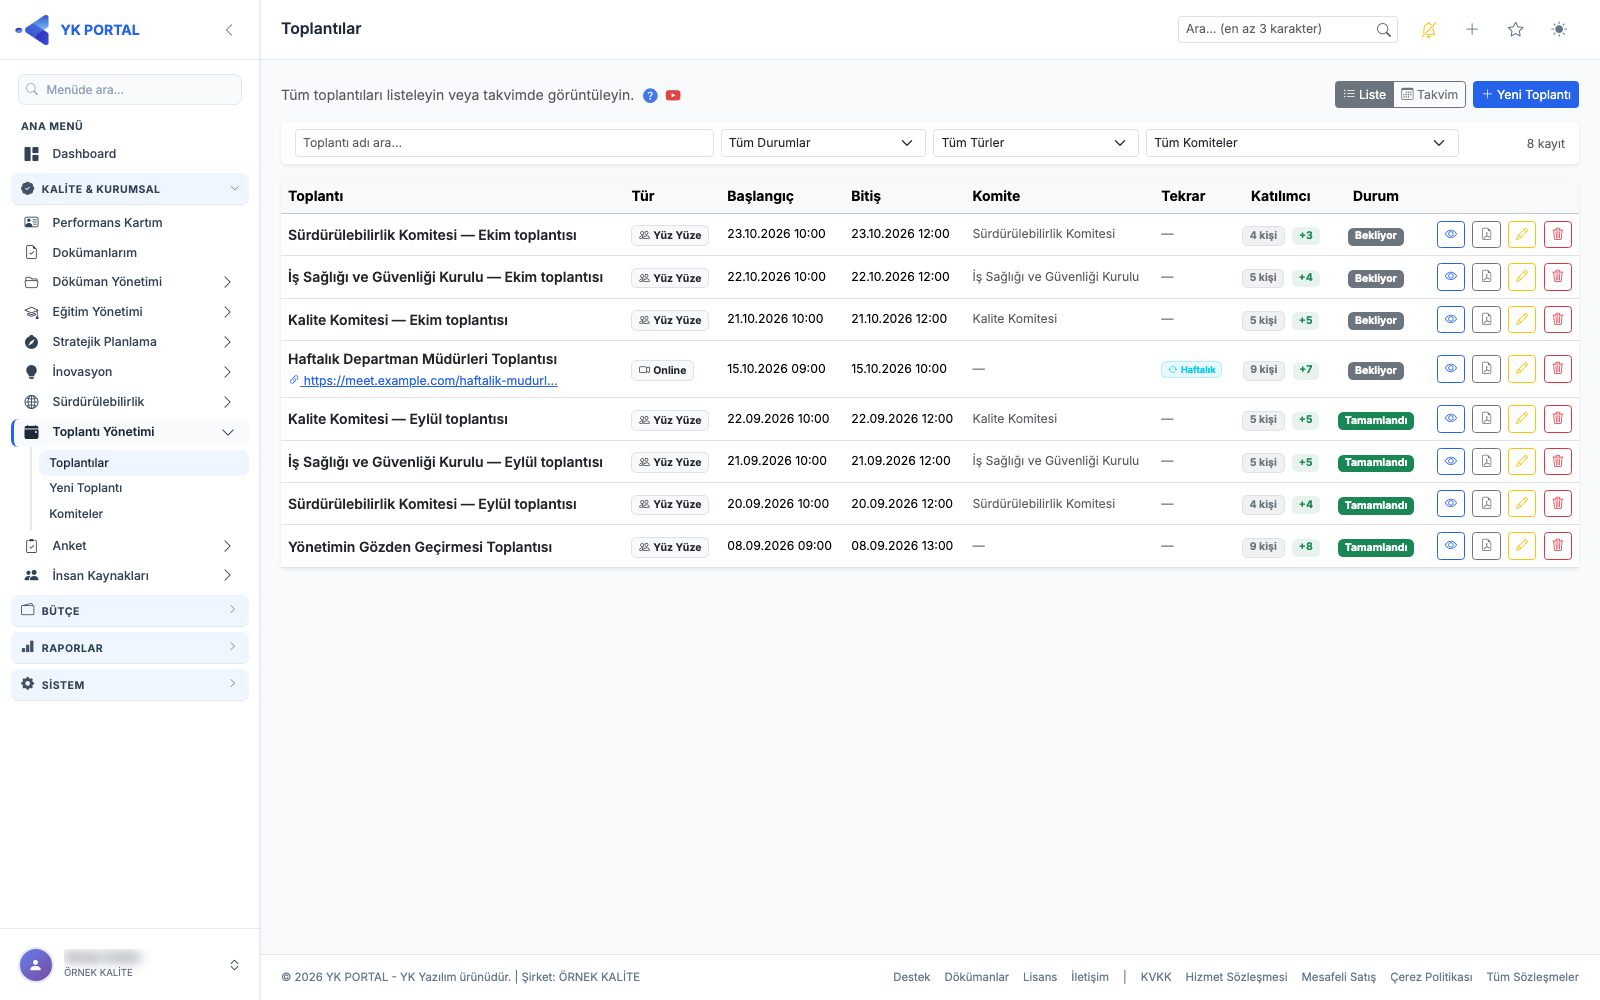
Task: Click the muted notifications bell icon
Action: click(x=1428, y=30)
